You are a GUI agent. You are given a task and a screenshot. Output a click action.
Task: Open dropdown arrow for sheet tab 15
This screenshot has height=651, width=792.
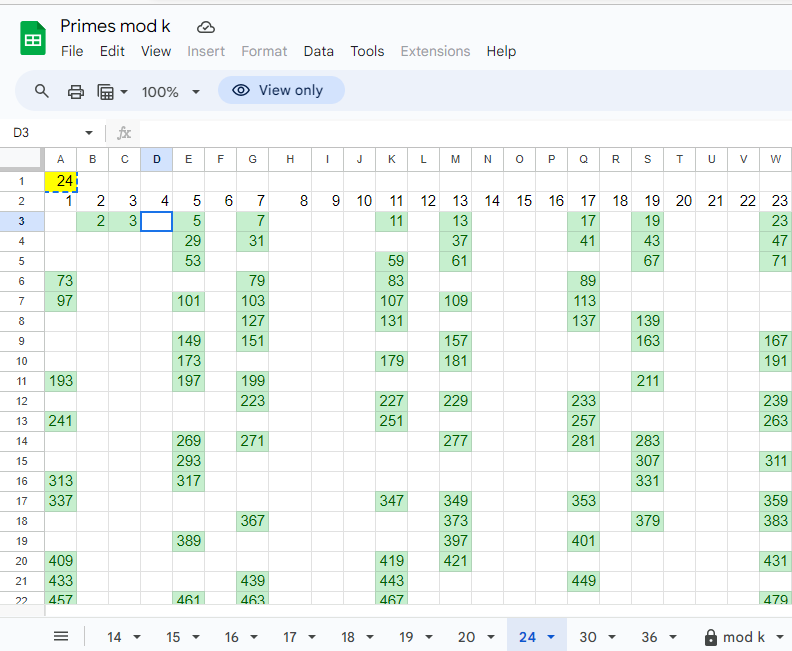click(195, 637)
